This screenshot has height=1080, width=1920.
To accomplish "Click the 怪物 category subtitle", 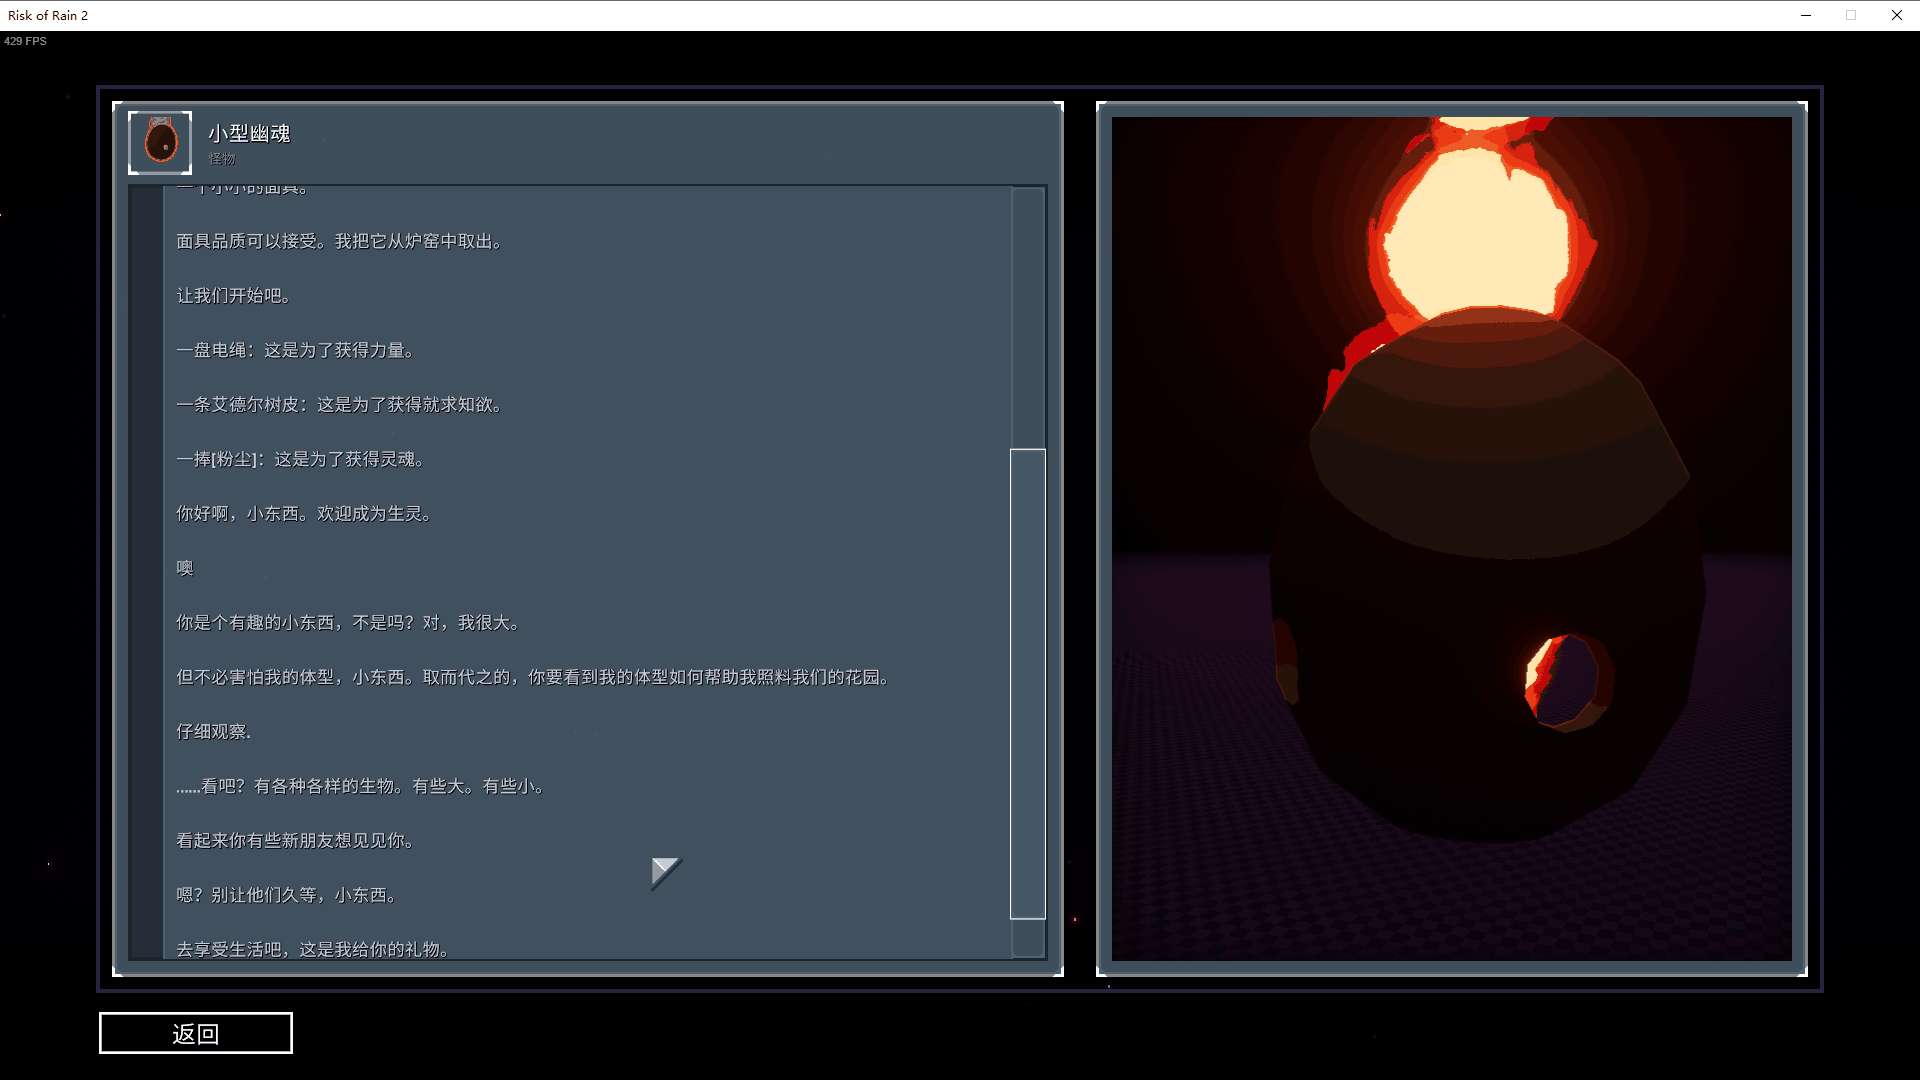I will [x=222, y=159].
